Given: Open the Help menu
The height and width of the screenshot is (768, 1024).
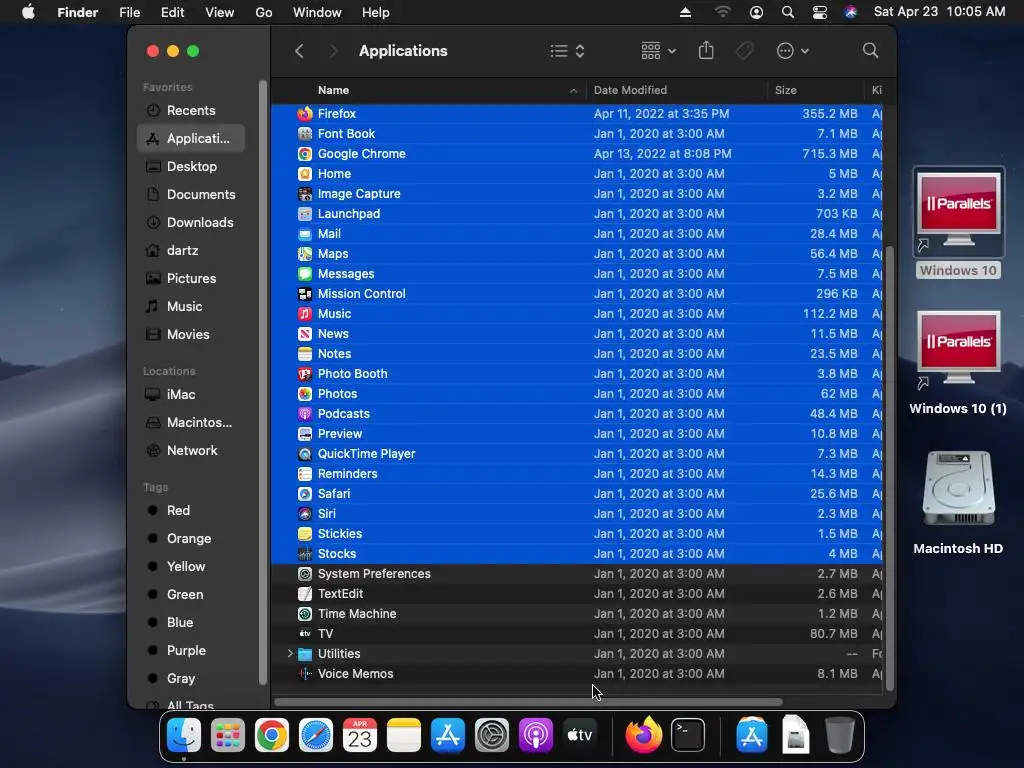Looking at the screenshot, I should [x=376, y=12].
